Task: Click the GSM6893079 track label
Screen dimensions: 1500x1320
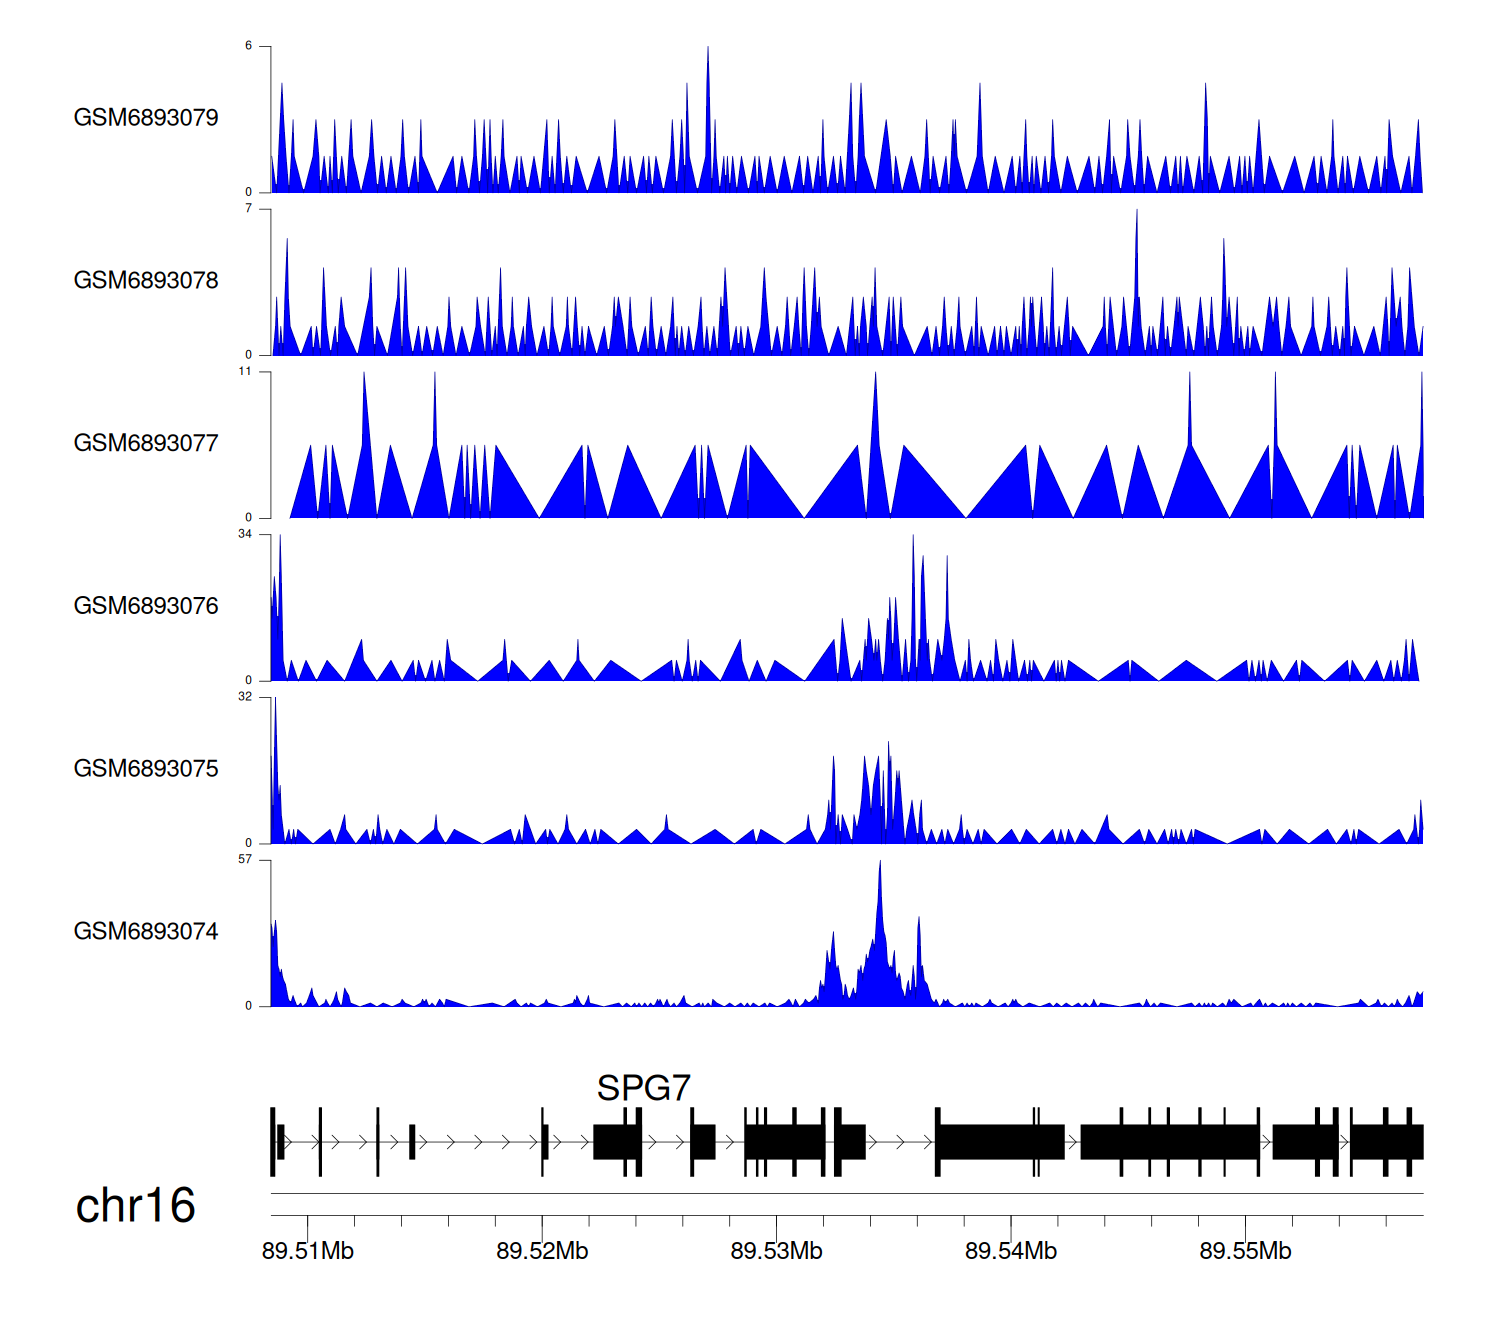Action: pyautogui.click(x=146, y=118)
